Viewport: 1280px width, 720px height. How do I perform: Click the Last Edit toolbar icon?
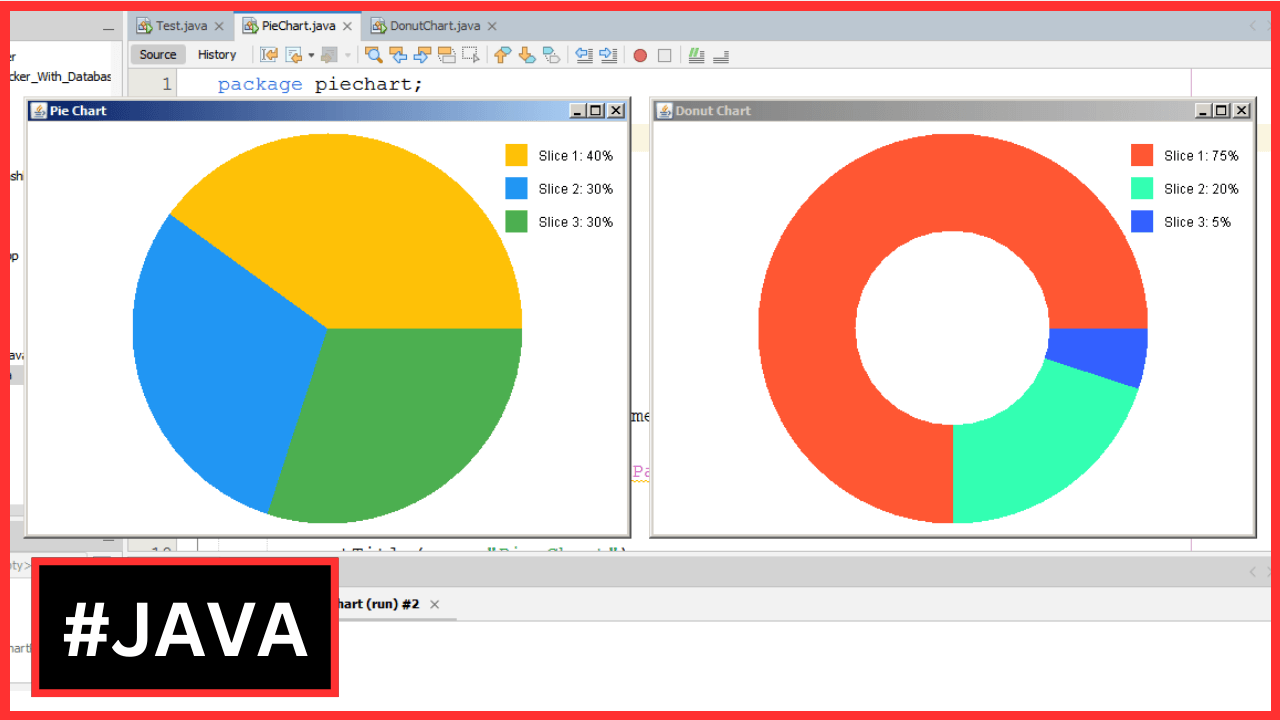[x=269, y=55]
